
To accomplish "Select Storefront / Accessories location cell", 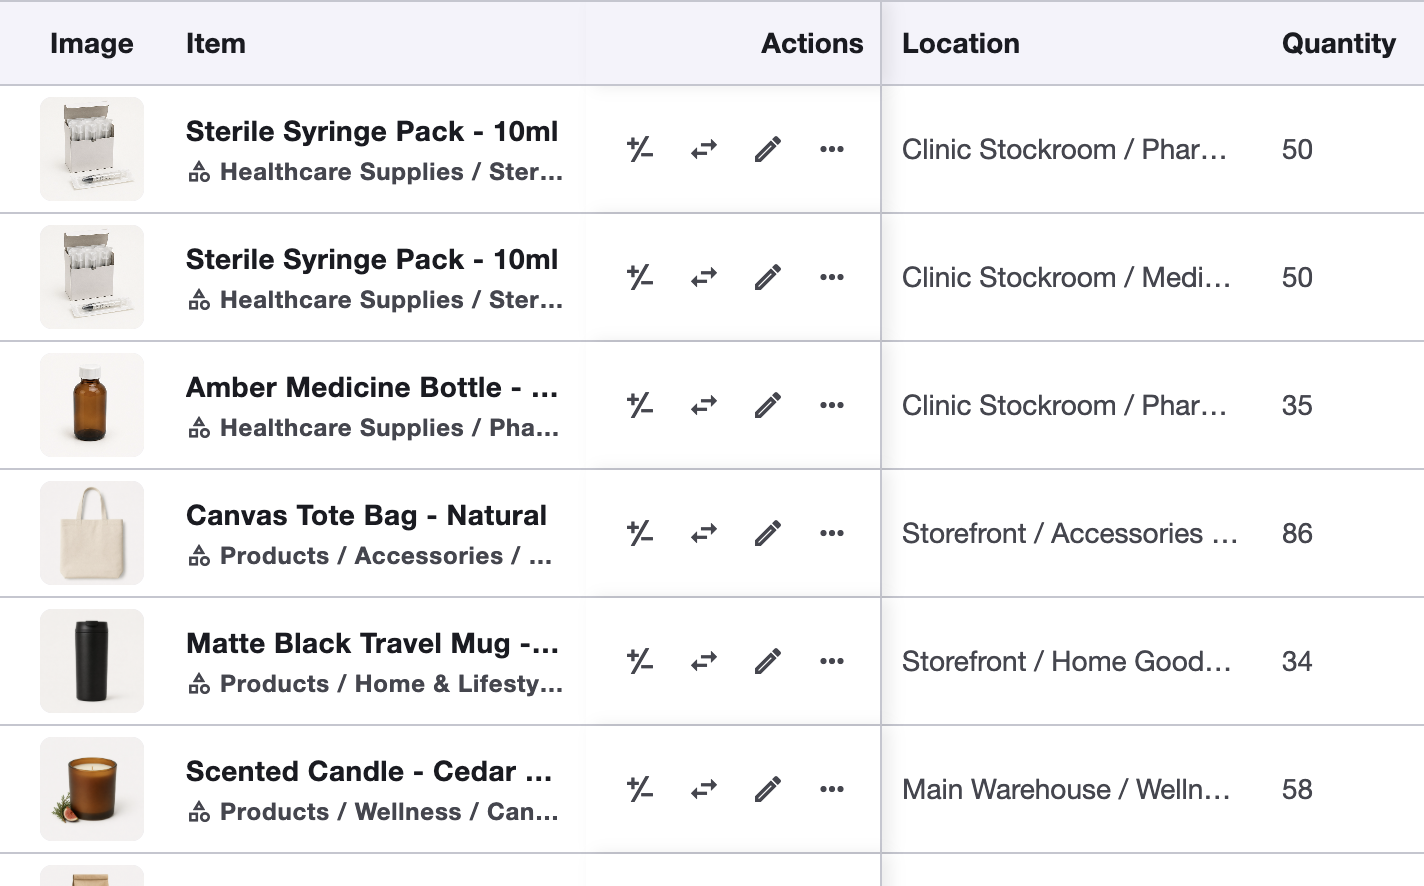I will point(1070,533).
